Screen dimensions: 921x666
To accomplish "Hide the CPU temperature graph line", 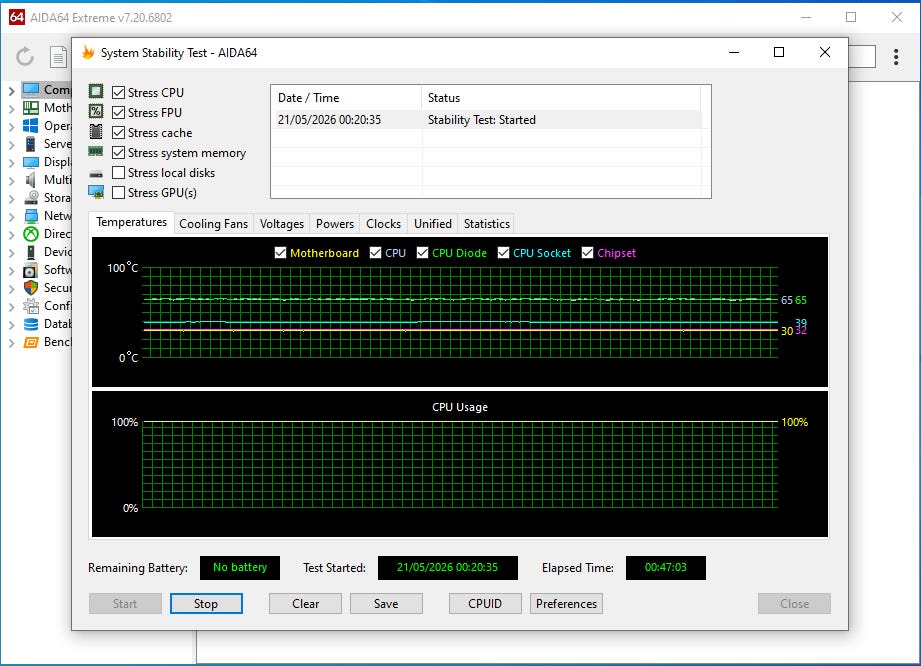I will pyautogui.click(x=375, y=253).
